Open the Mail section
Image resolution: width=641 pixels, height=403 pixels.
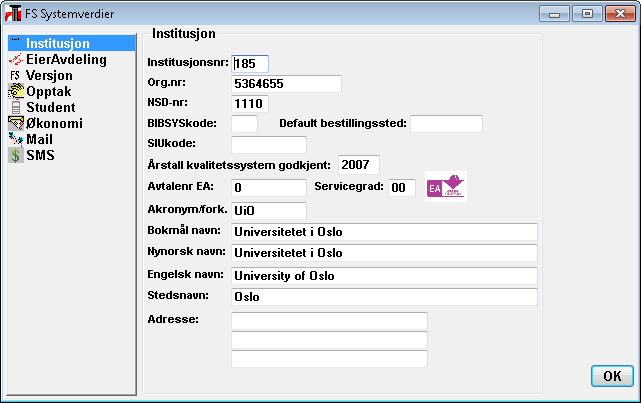click(x=39, y=139)
